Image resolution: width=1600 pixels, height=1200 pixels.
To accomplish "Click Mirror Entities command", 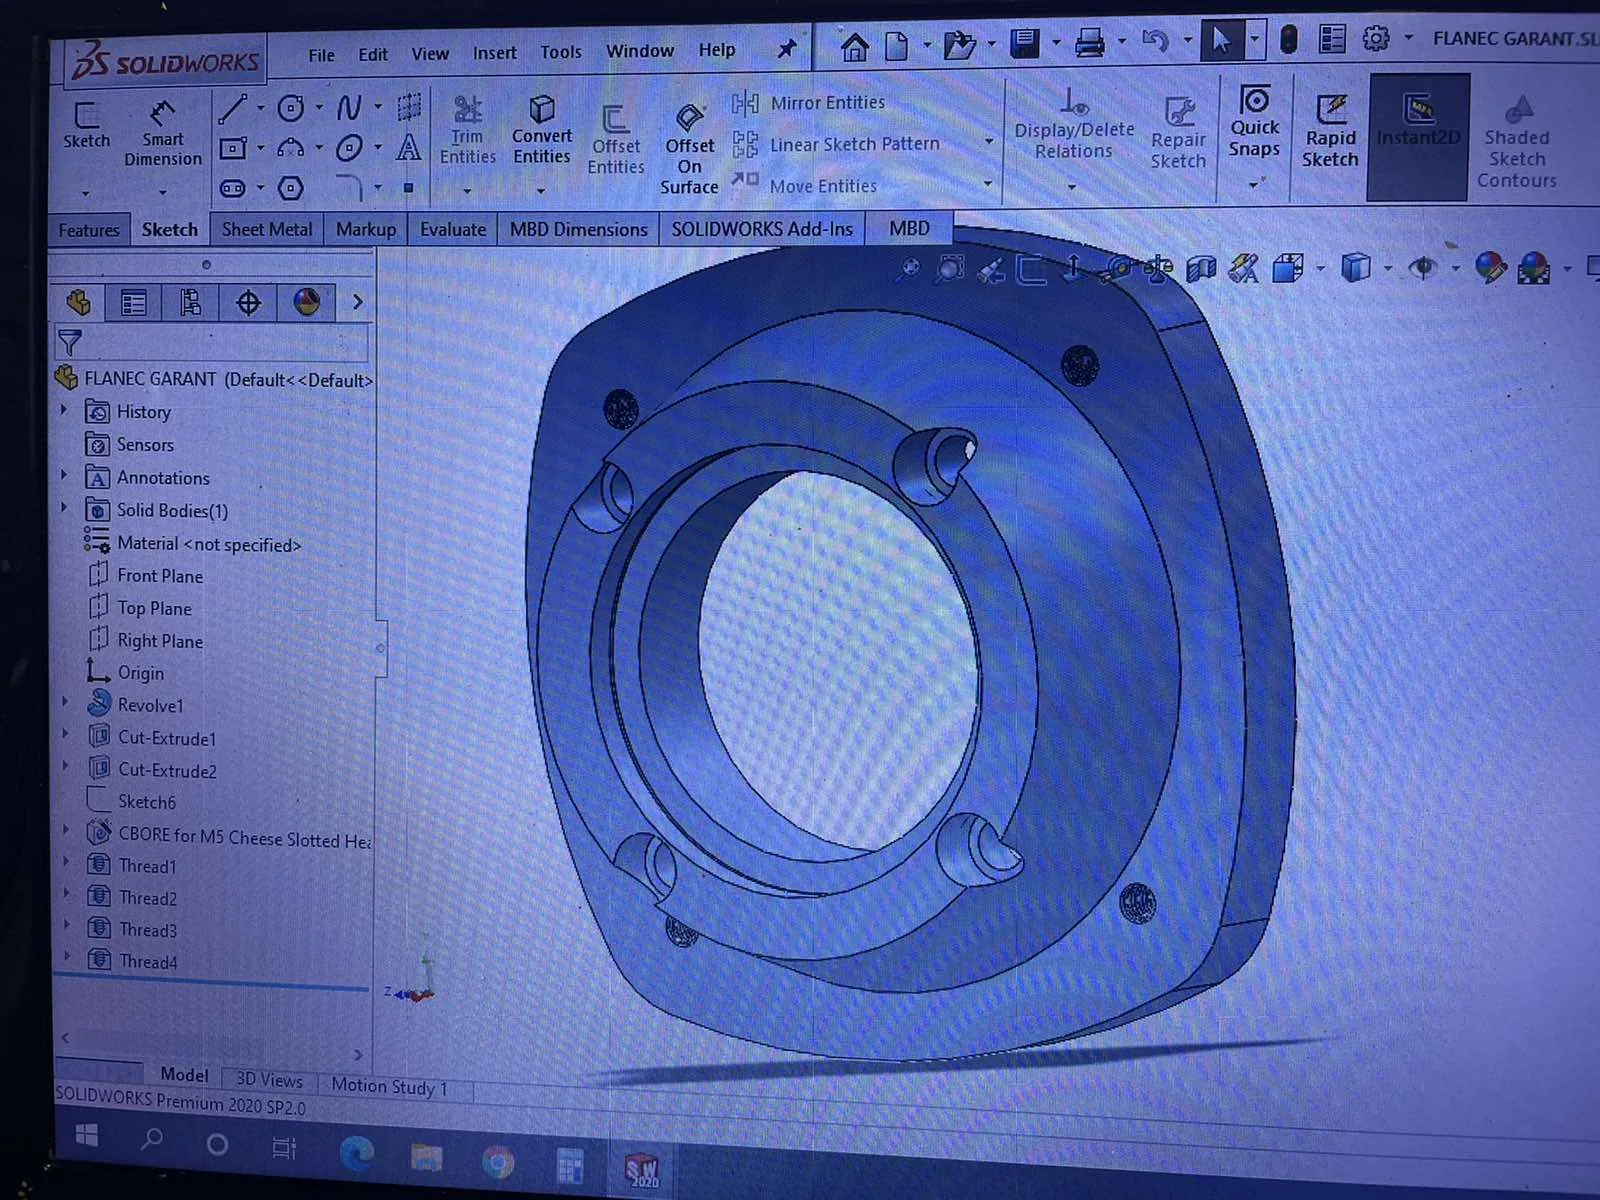I will click(808, 103).
